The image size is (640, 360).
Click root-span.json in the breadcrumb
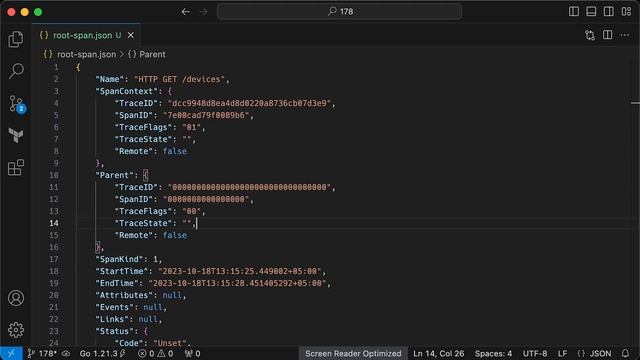point(86,54)
